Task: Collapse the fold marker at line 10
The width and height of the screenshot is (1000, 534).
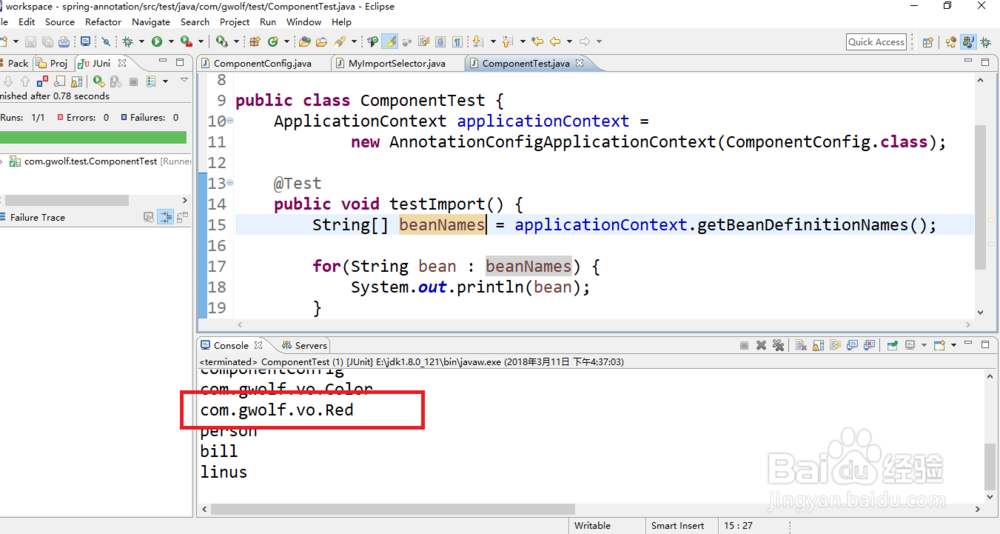Action: [230, 121]
